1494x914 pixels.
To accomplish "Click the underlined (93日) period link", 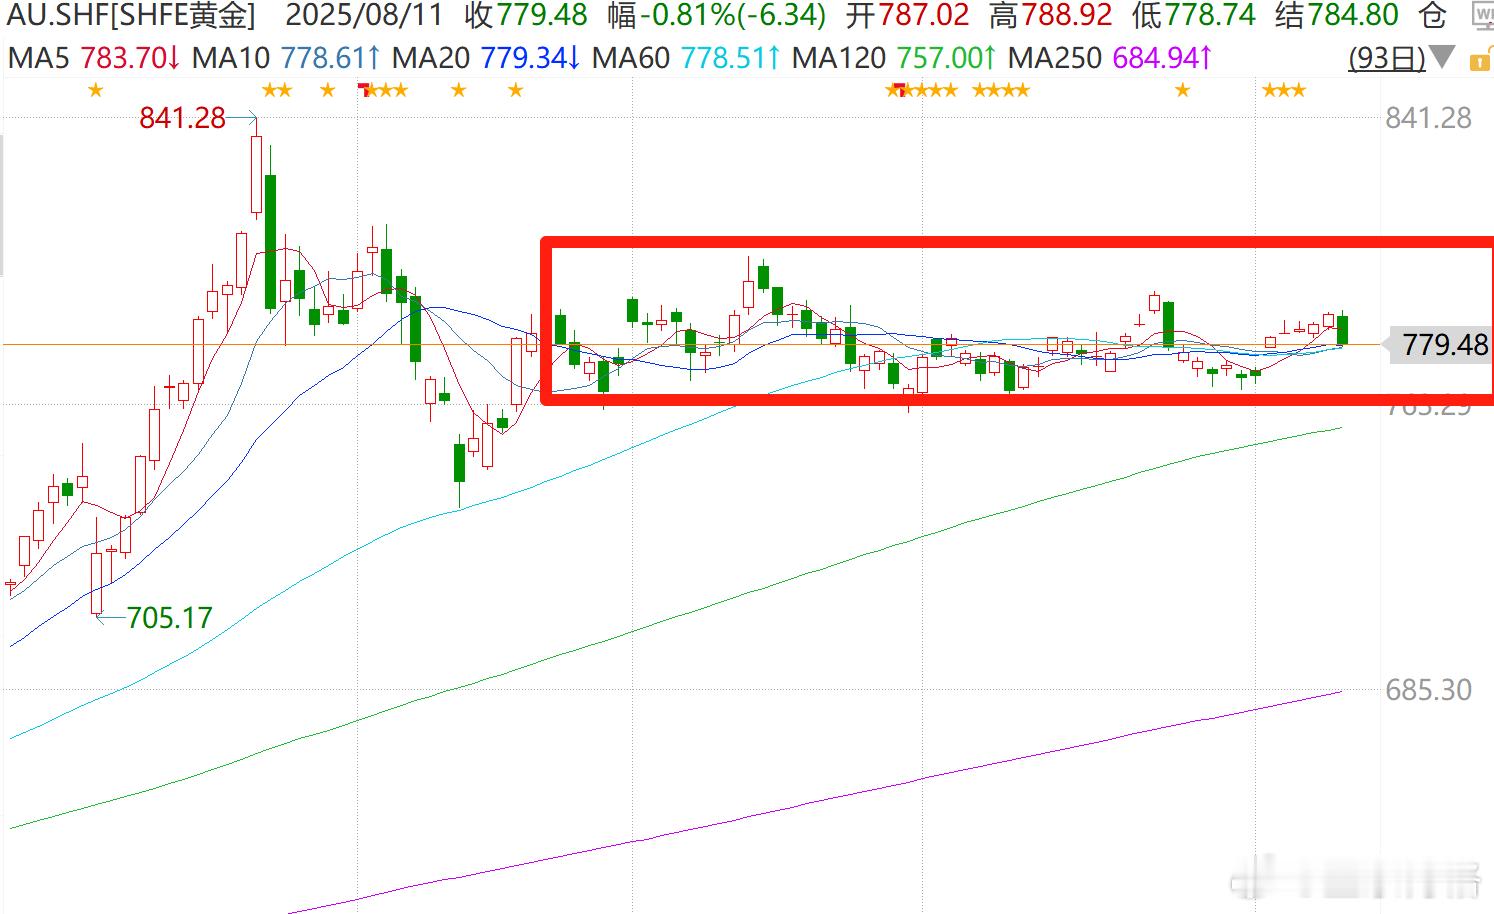I will pyautogui.click(x=1387, y=58).
